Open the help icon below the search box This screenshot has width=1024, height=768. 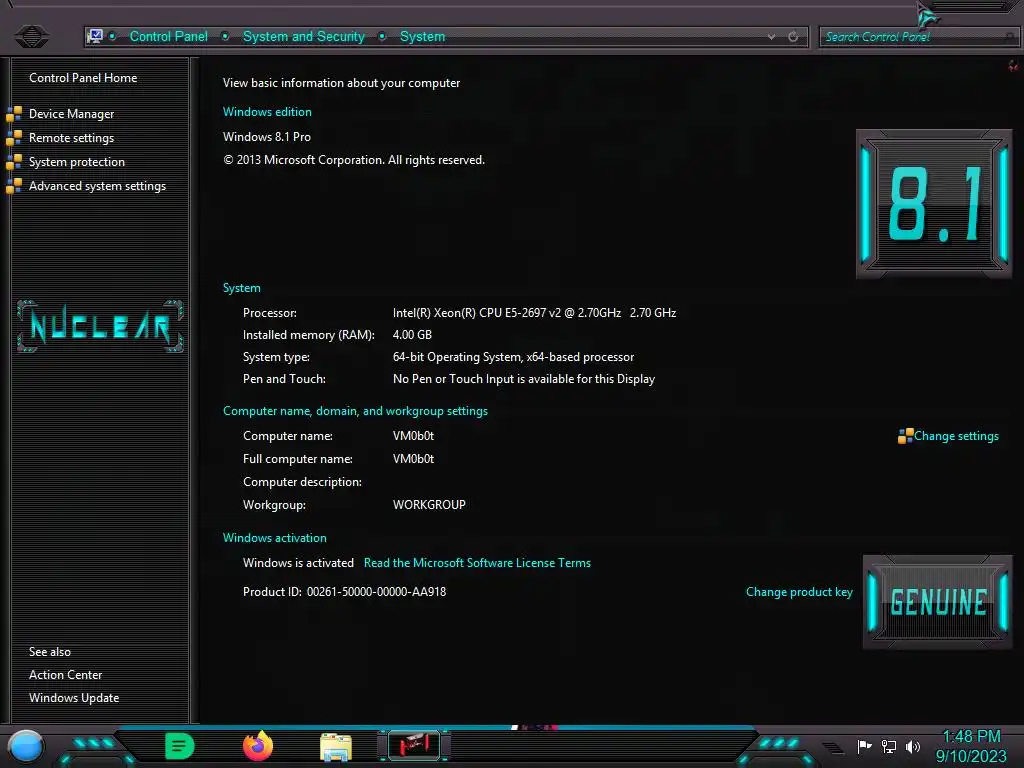pyautogui.click(x=1013, y=65)
